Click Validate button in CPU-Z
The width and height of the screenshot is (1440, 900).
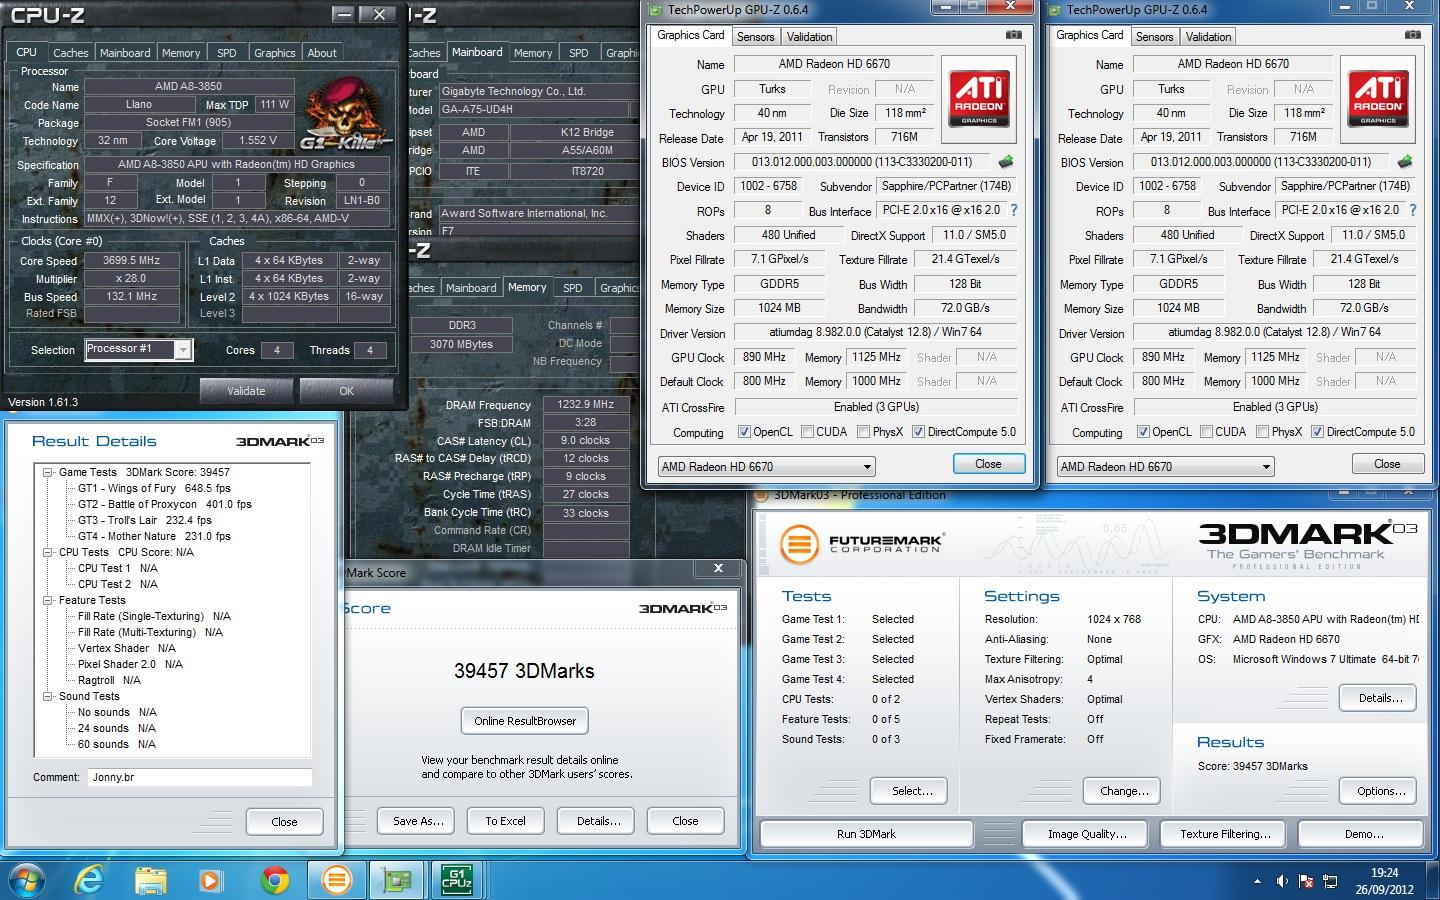pyautogui.click(x=246, y=391)
